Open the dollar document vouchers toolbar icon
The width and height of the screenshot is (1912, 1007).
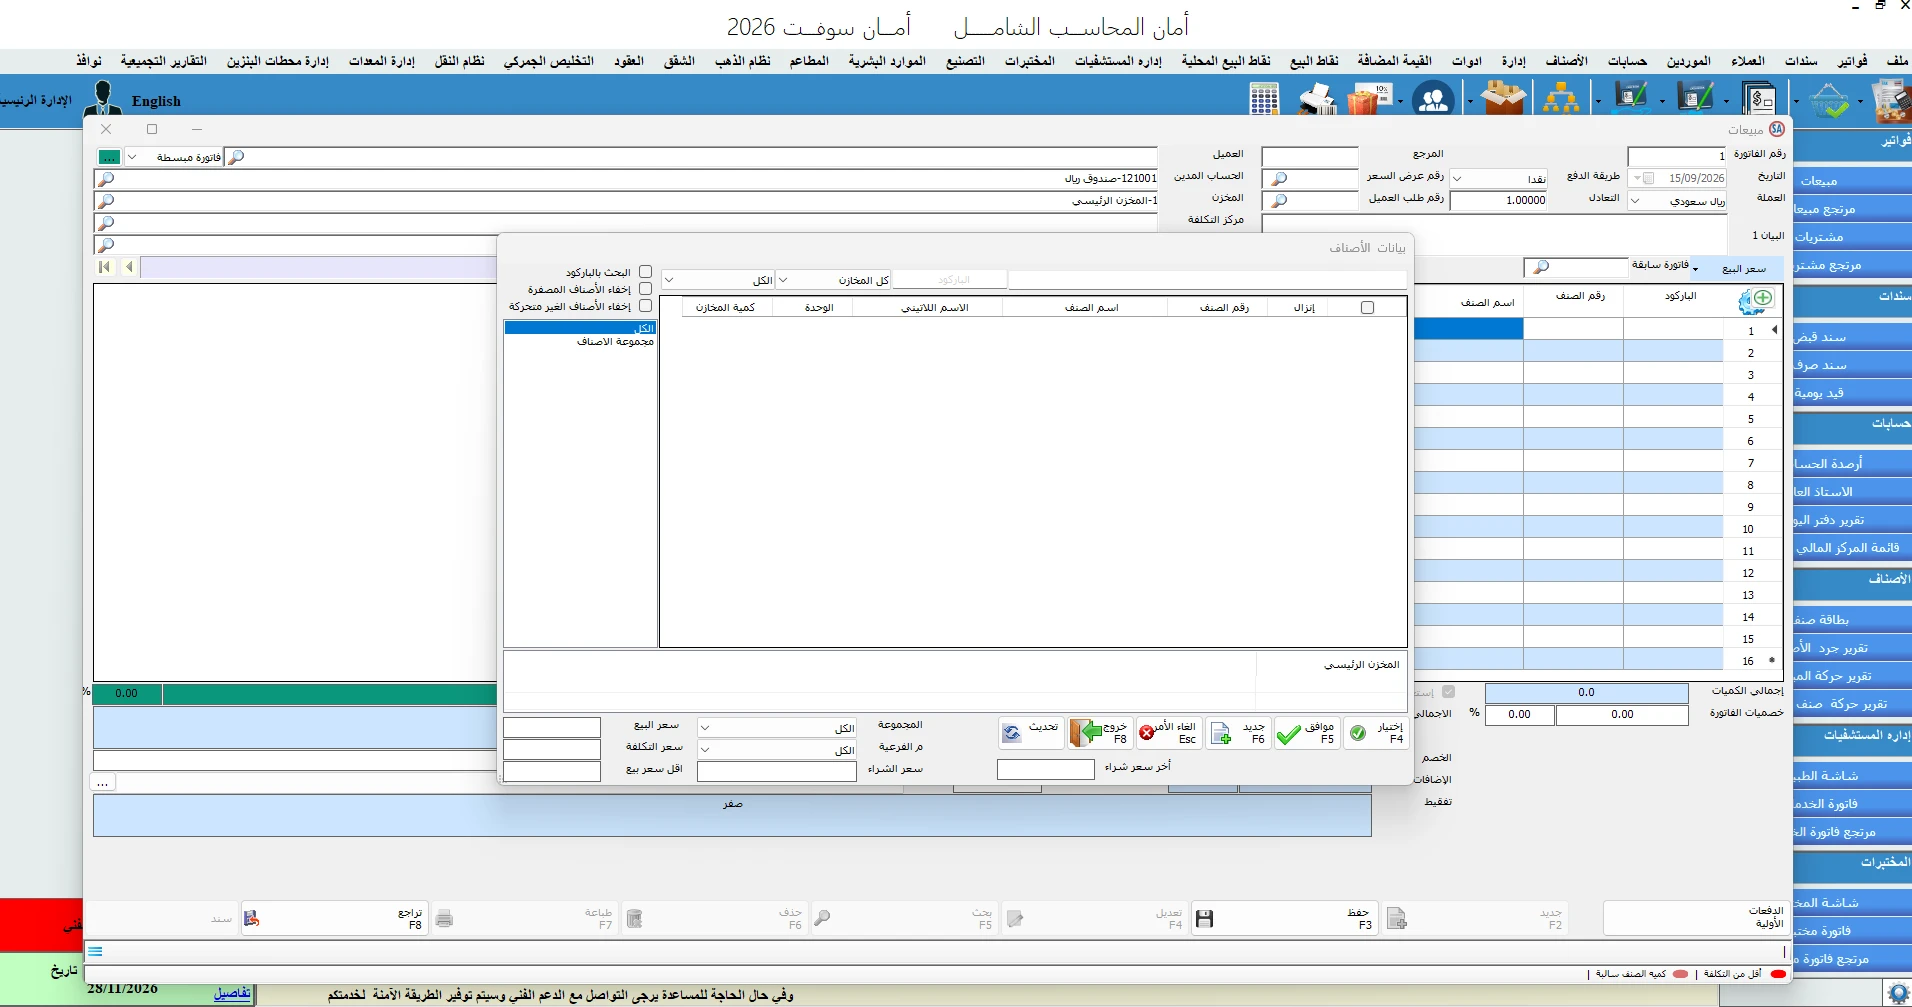pos(1759,99)
